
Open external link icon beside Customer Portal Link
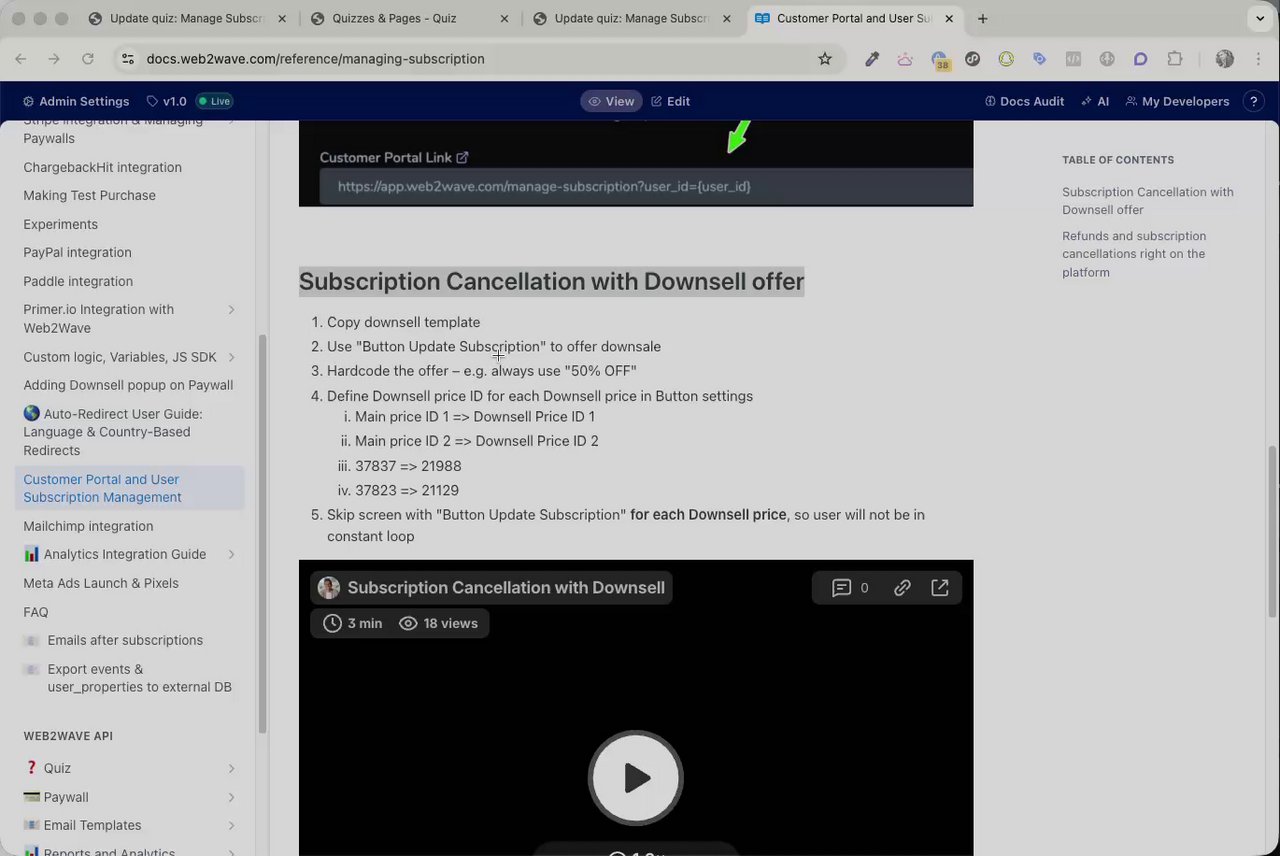[462, 157]
